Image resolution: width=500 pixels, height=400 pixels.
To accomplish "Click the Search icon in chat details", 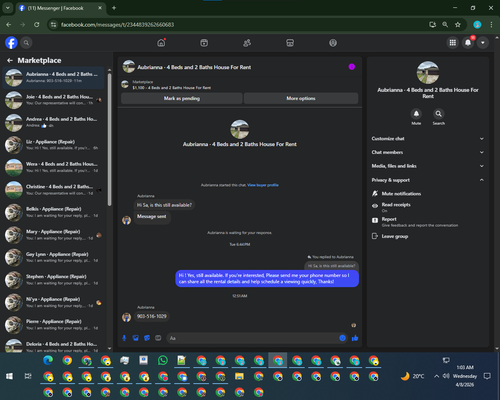I will pos(439,114).
